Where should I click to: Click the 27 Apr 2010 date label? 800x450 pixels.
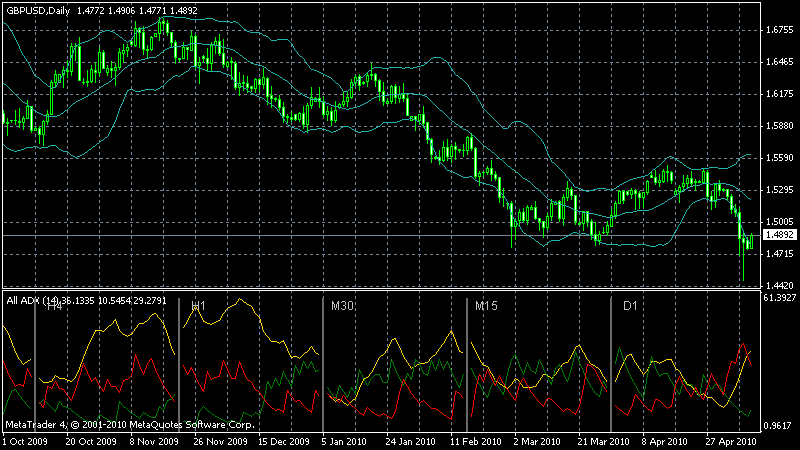[731, 441]
